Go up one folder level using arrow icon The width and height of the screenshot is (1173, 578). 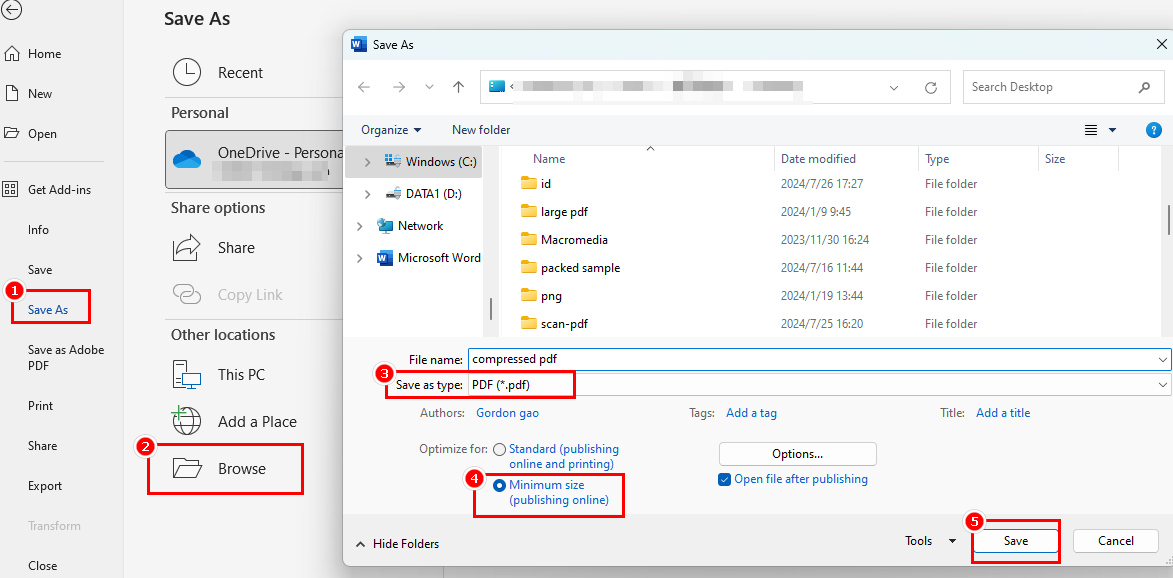pos(459,87)
